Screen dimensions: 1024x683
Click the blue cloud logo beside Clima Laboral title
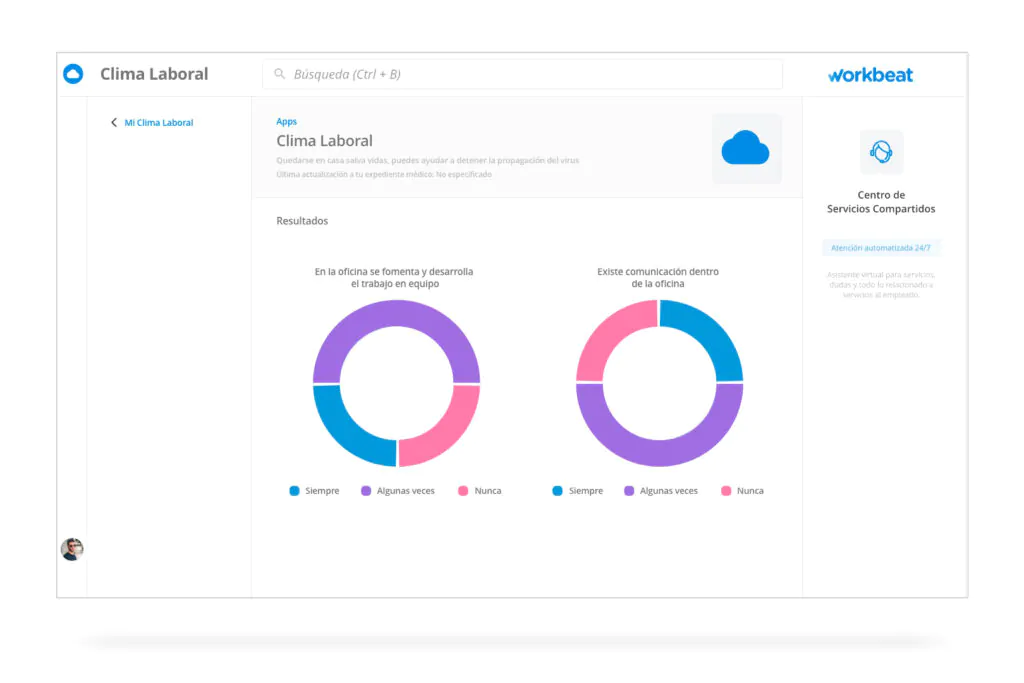pyautogui.click(x=73, y=74)
